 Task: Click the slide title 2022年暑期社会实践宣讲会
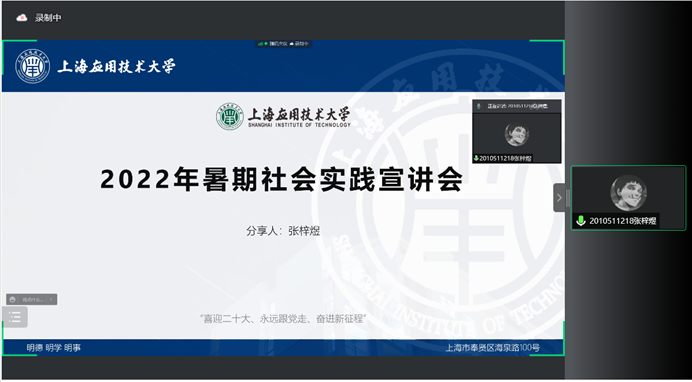pyautogui.click(x=281, y=180)
